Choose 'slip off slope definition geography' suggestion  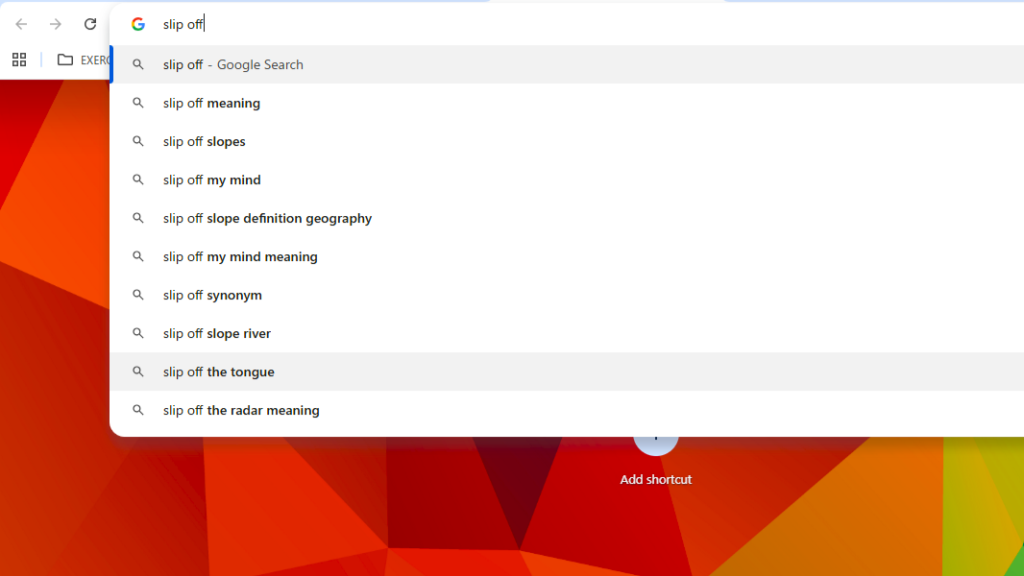point(267,218)
